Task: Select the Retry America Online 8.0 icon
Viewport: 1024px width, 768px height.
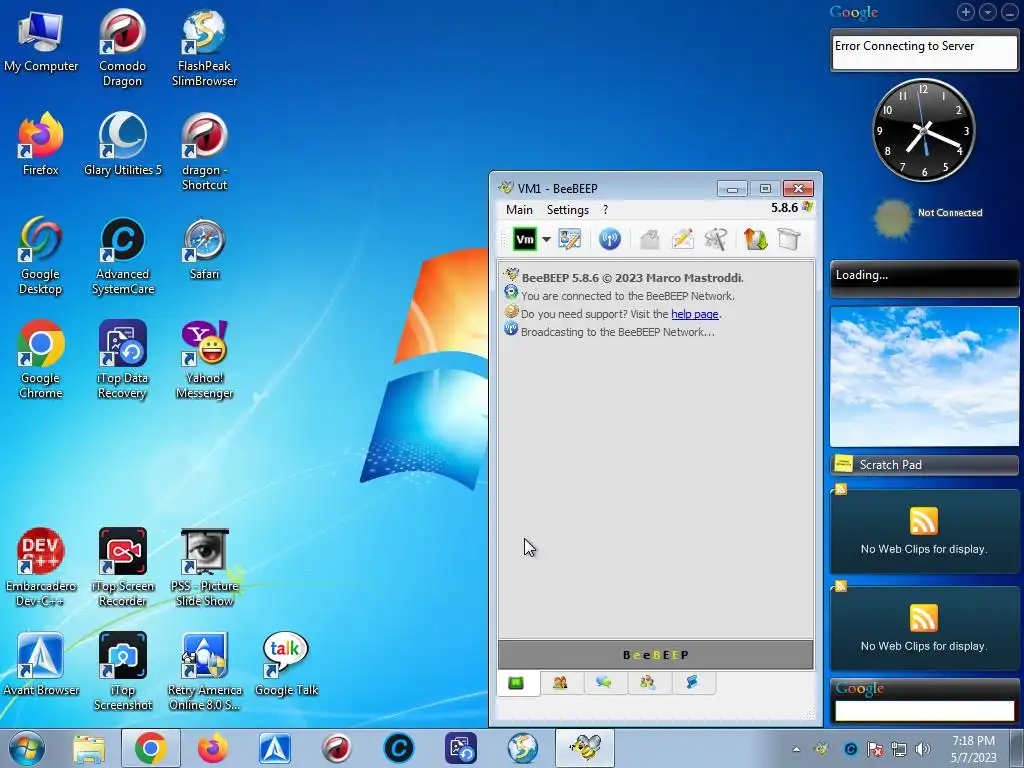Action: [204, 671]
